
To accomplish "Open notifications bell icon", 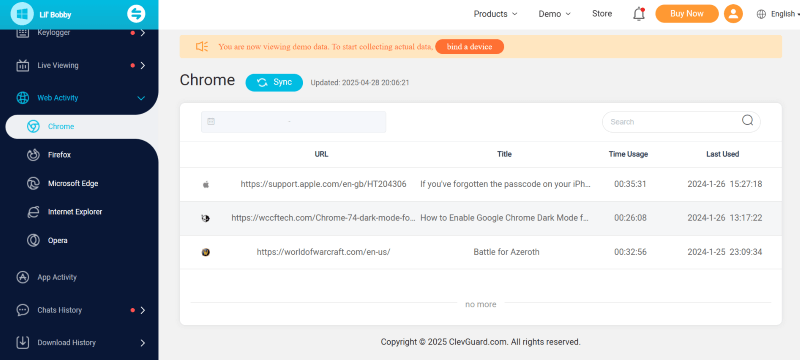I will pyautogui.click(x=639, y=14).
